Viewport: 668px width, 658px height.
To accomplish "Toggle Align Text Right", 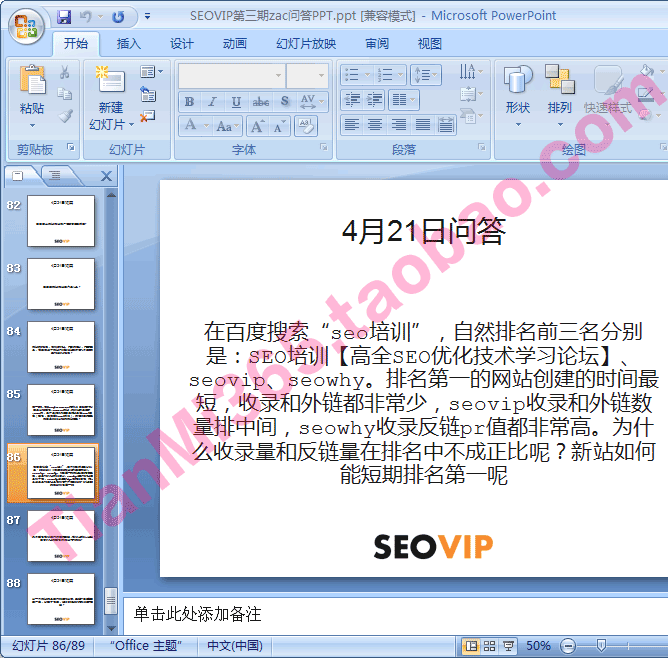I will click(x=399, y=125).
